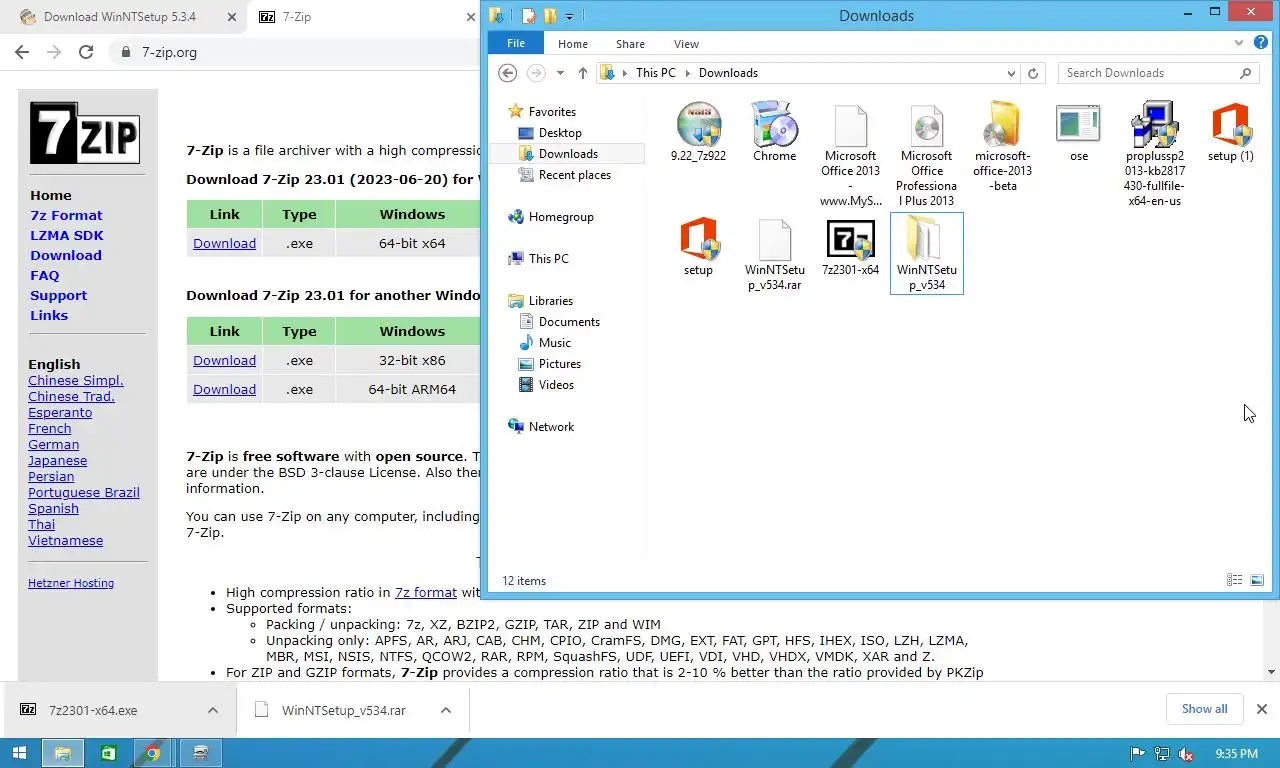The image size is (1280, 768).
Task: Click the Show all downloads button
Action: point(1204,709)
